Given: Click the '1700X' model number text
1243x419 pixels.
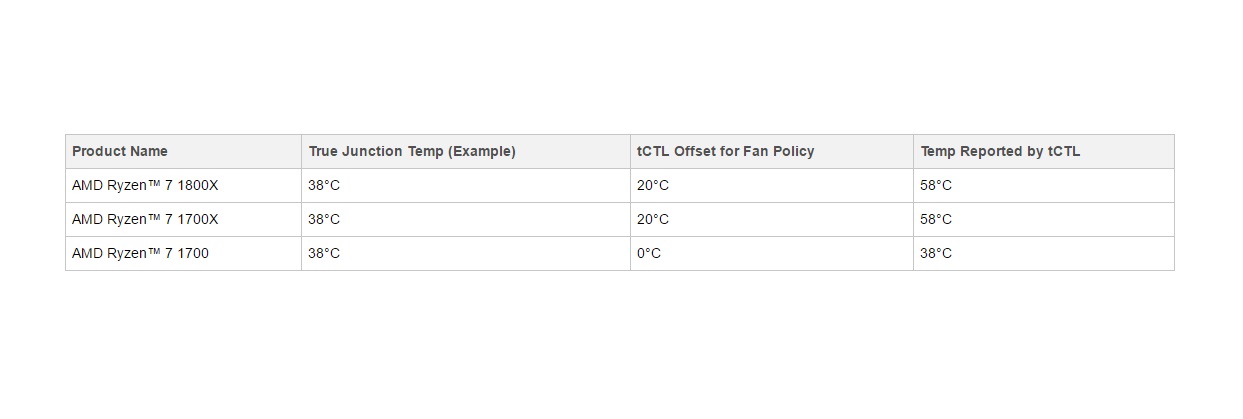Looking at the screenshot, I should point(197,220).
